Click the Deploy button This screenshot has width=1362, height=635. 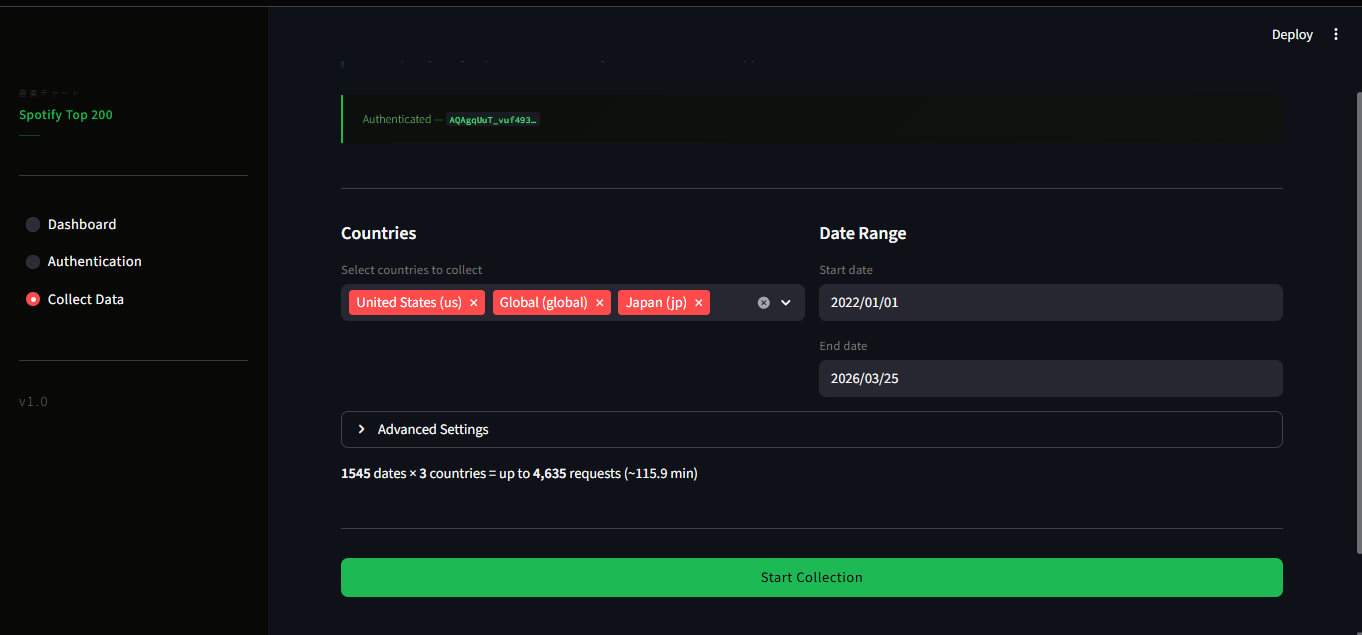pyautogui.click(x=1292, y=34)
